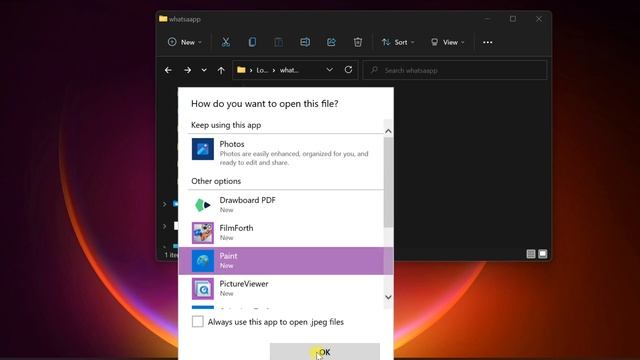Click the app list scroll down arrow

(388, 297)
